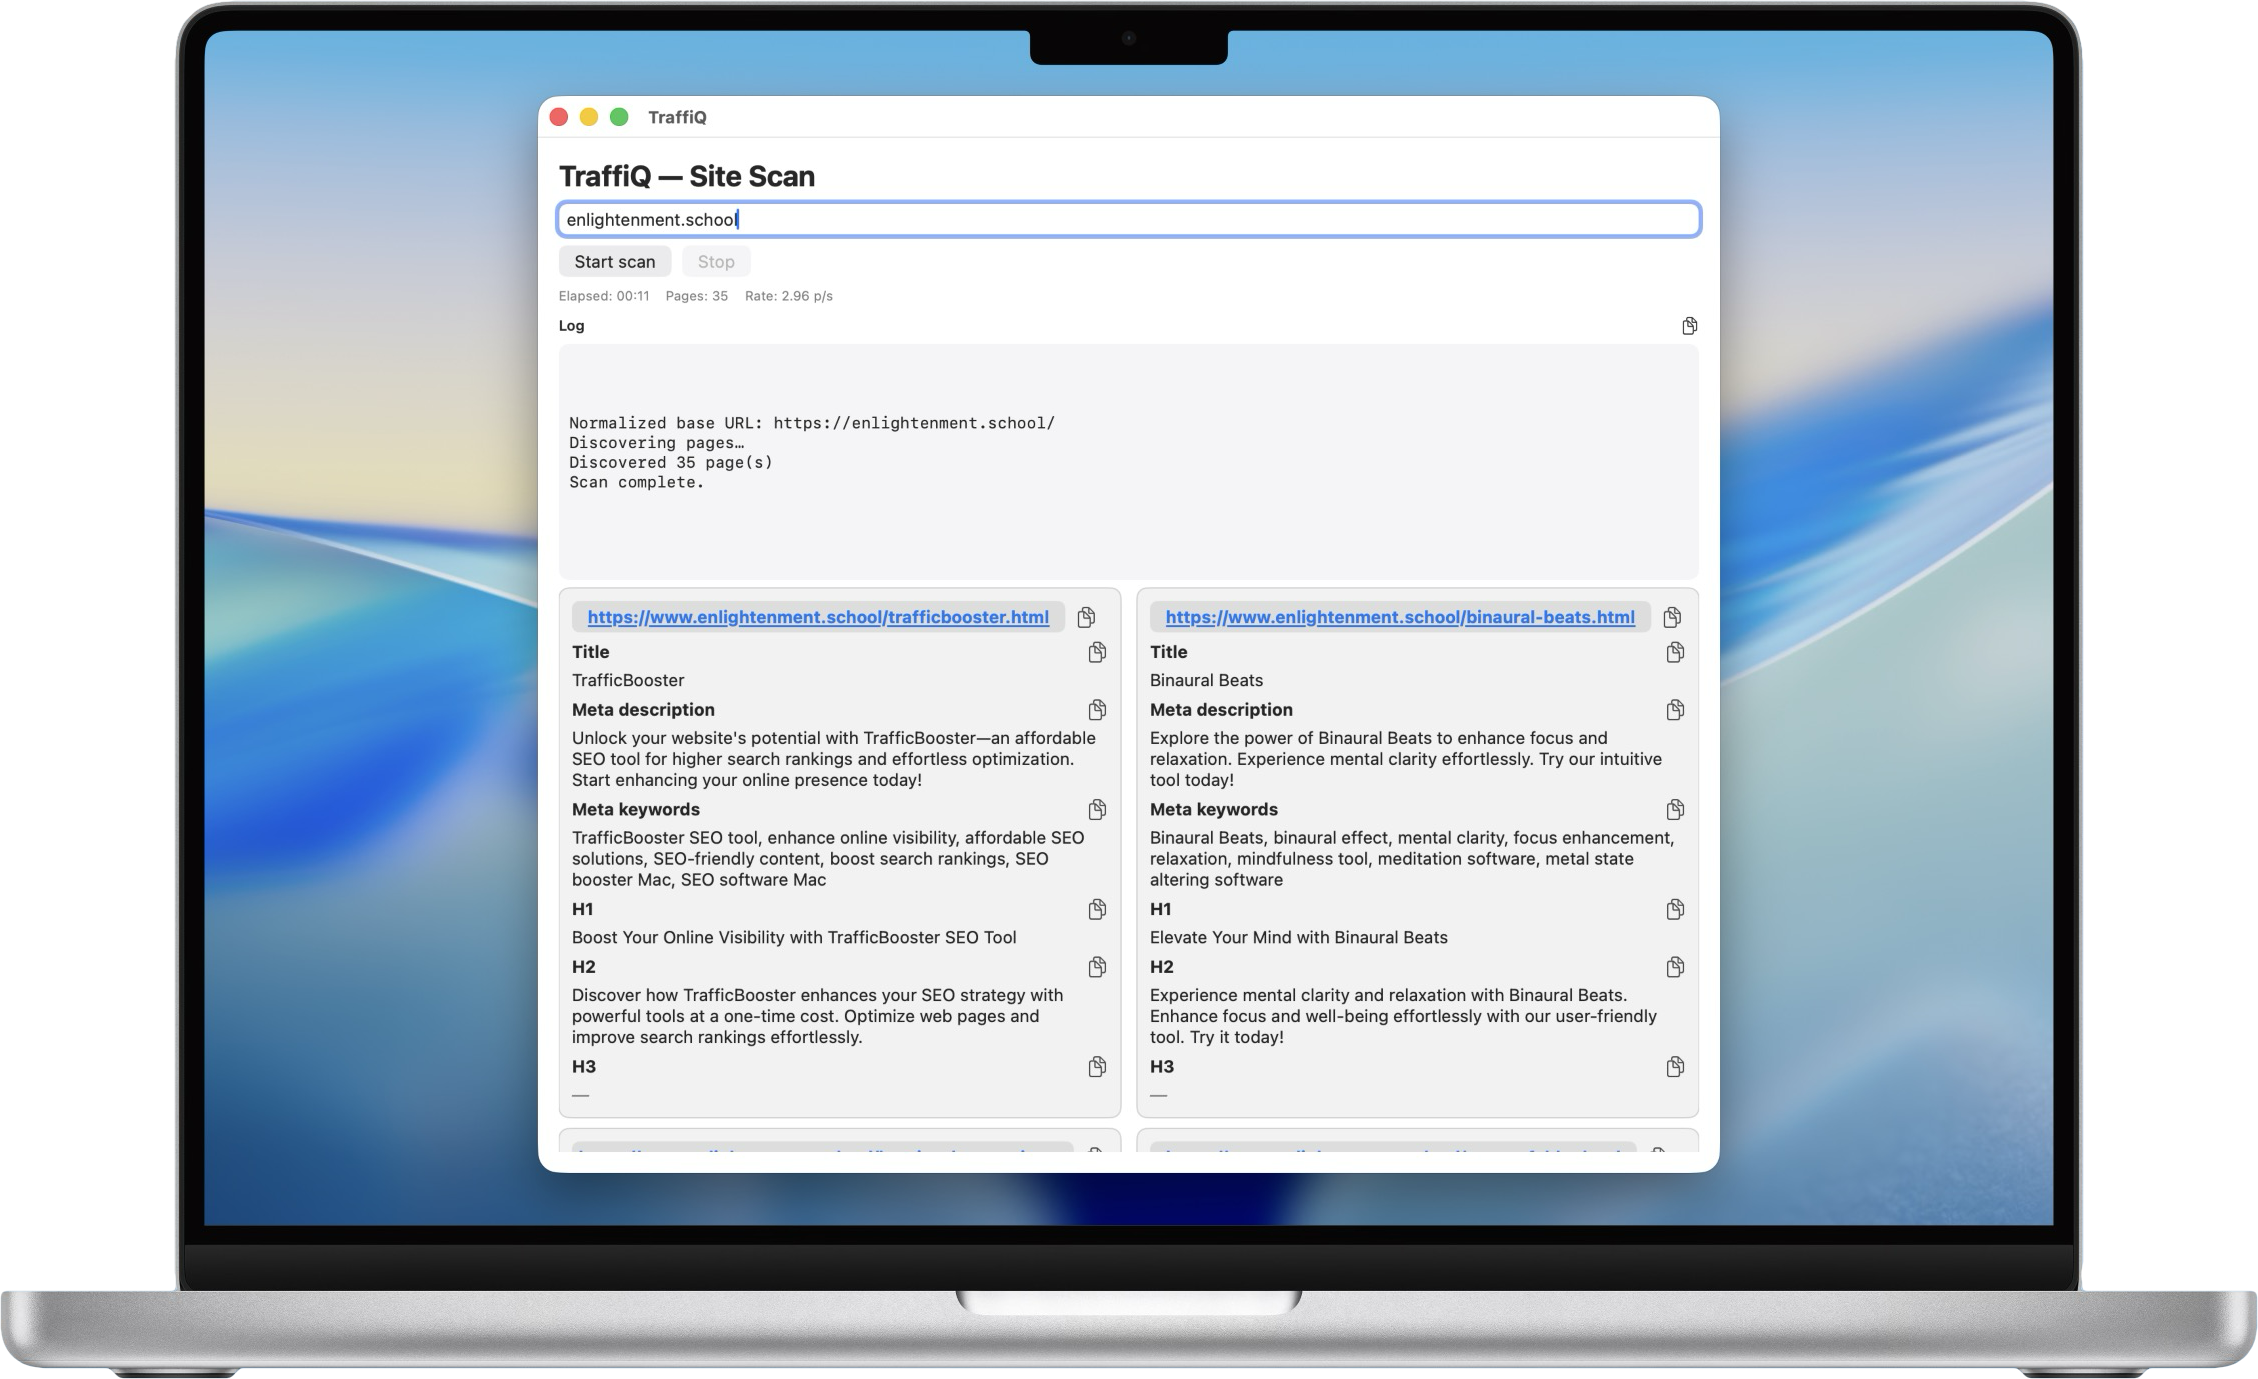Screen dimensions: 2258x1379
Task: Copy the Log contents icon
Action: [x=1689, y=326]
